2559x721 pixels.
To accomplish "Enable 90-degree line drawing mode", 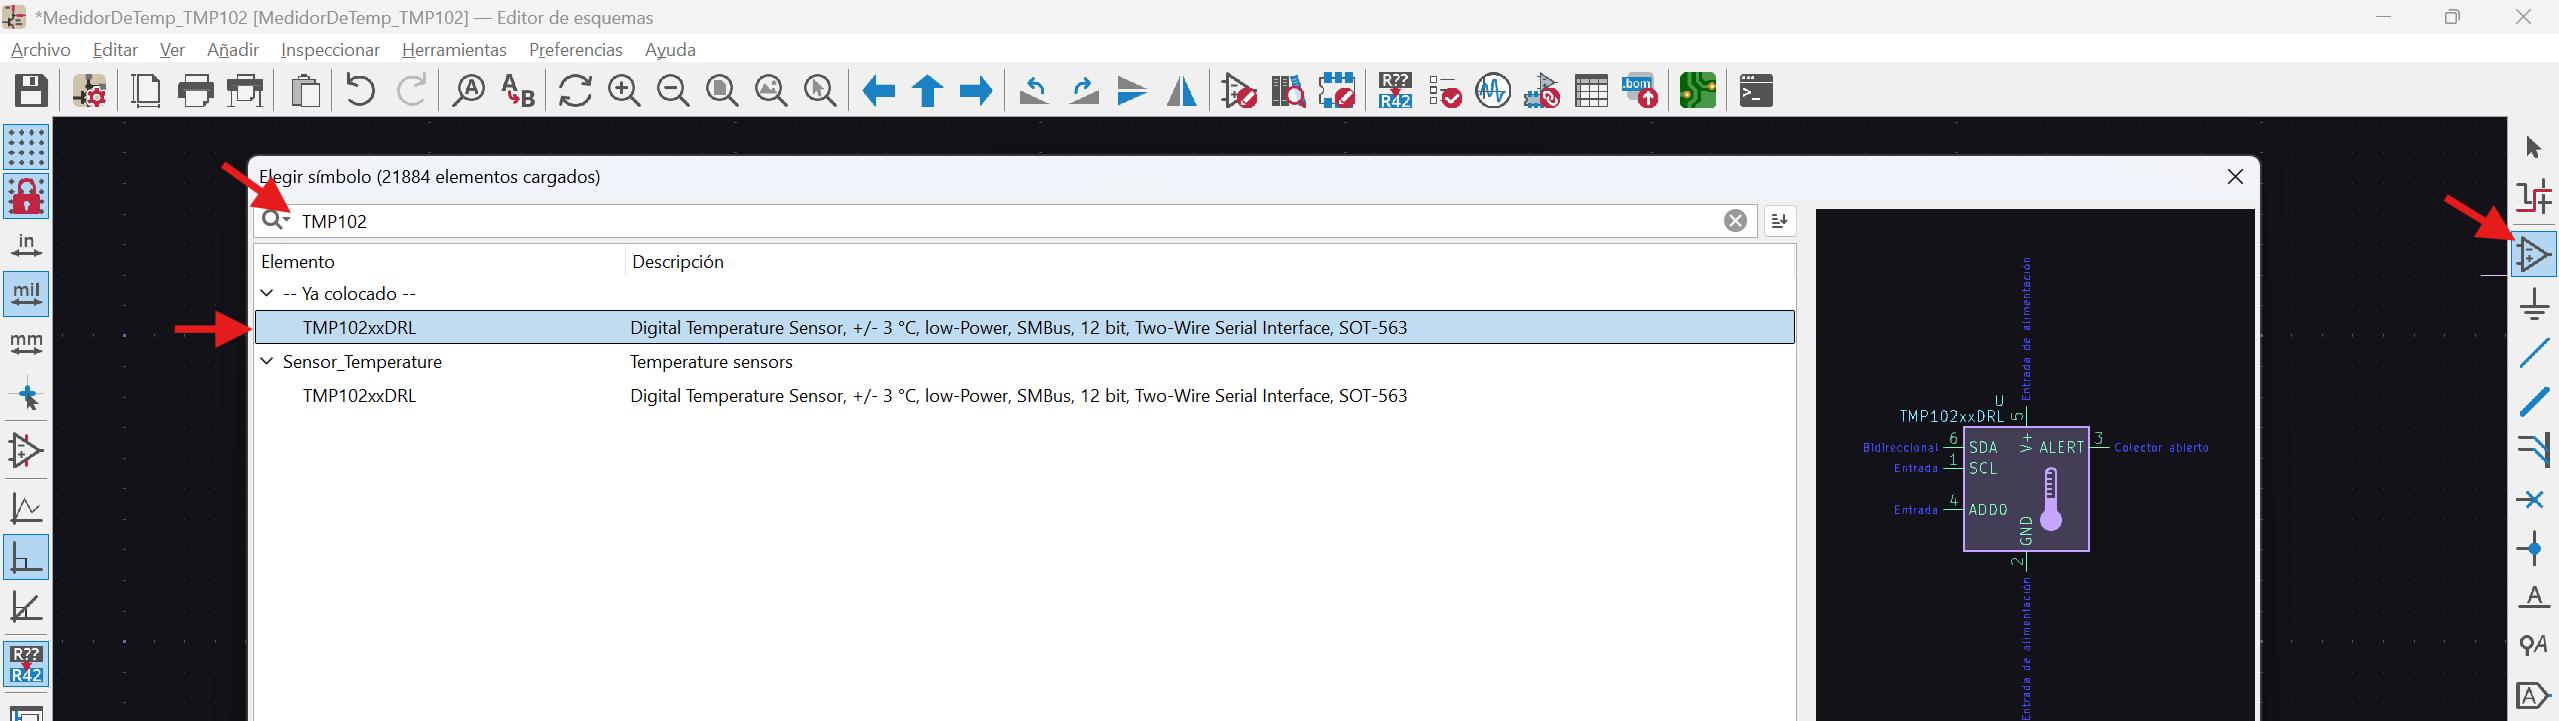I will tap(26, 558).
